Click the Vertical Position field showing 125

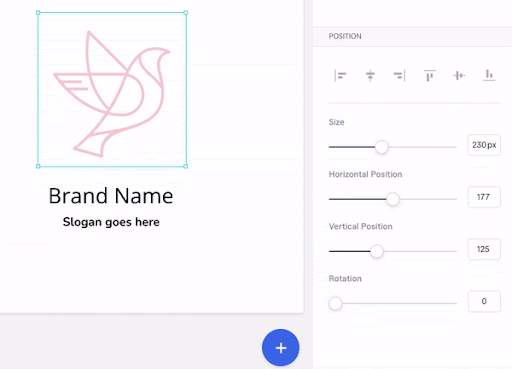484,249
